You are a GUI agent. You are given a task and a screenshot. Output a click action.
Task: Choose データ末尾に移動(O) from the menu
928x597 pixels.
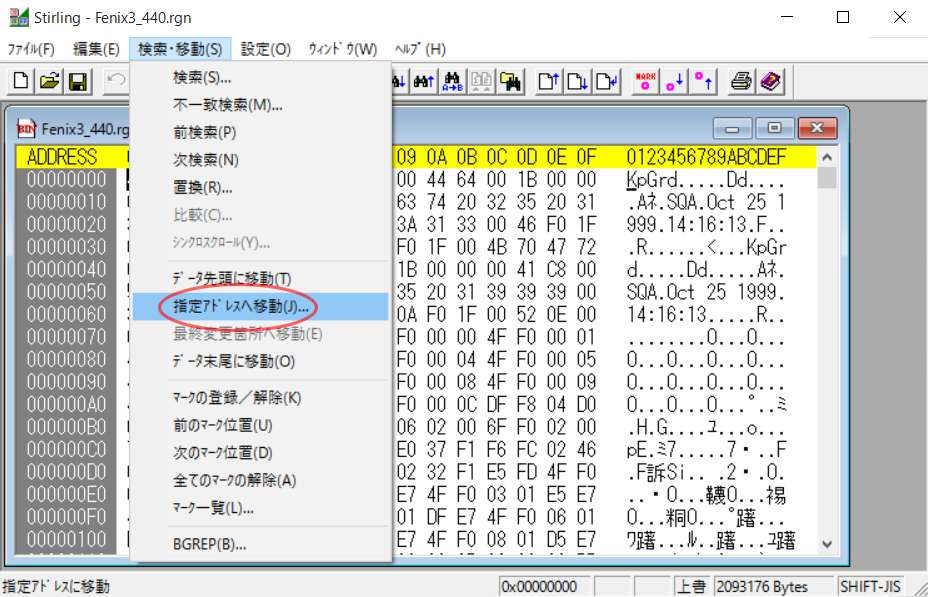[260, 362]
